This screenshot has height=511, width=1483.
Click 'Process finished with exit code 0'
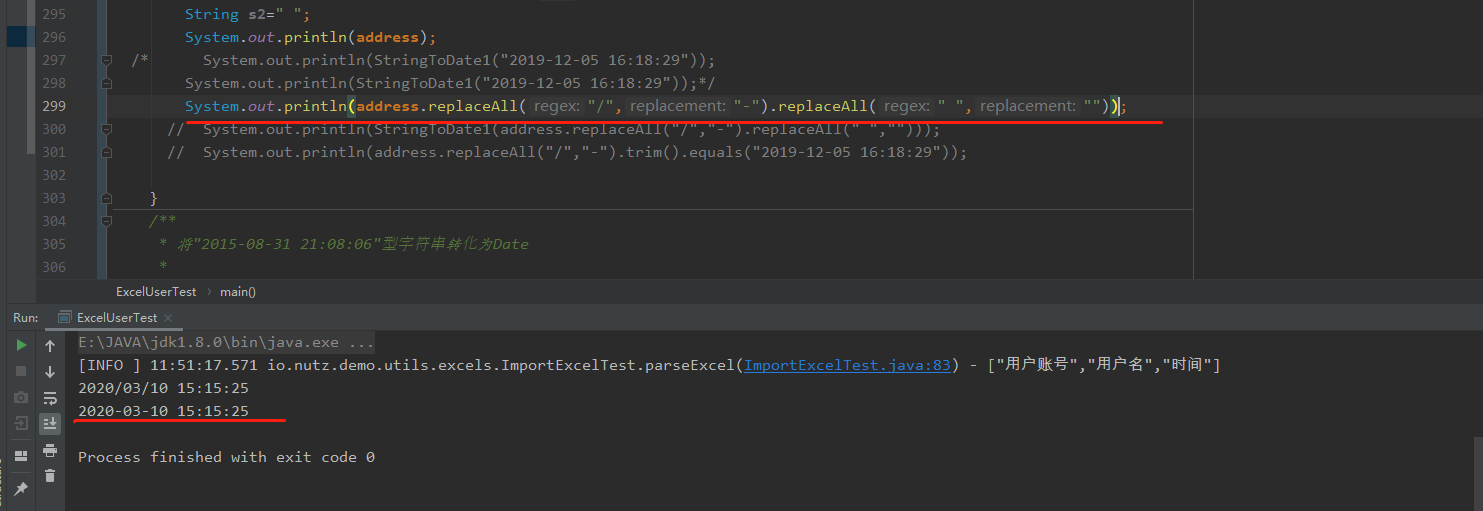click(x=226, y=457)
